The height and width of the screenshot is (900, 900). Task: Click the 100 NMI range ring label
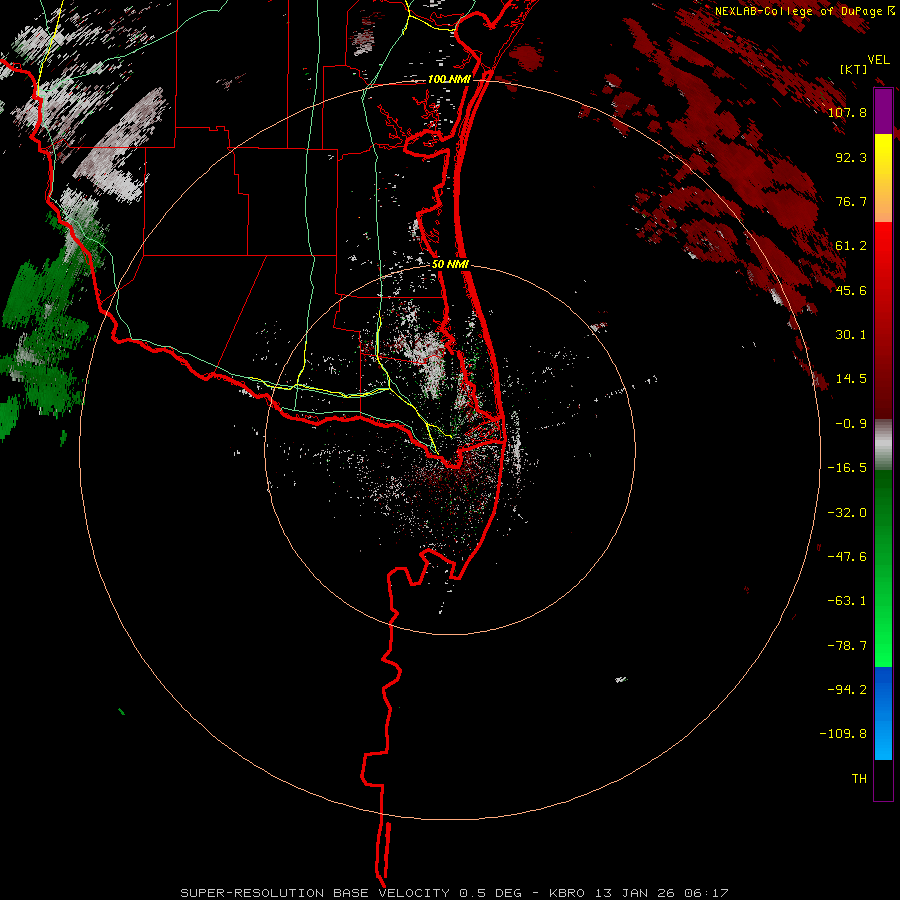[449, 79]
